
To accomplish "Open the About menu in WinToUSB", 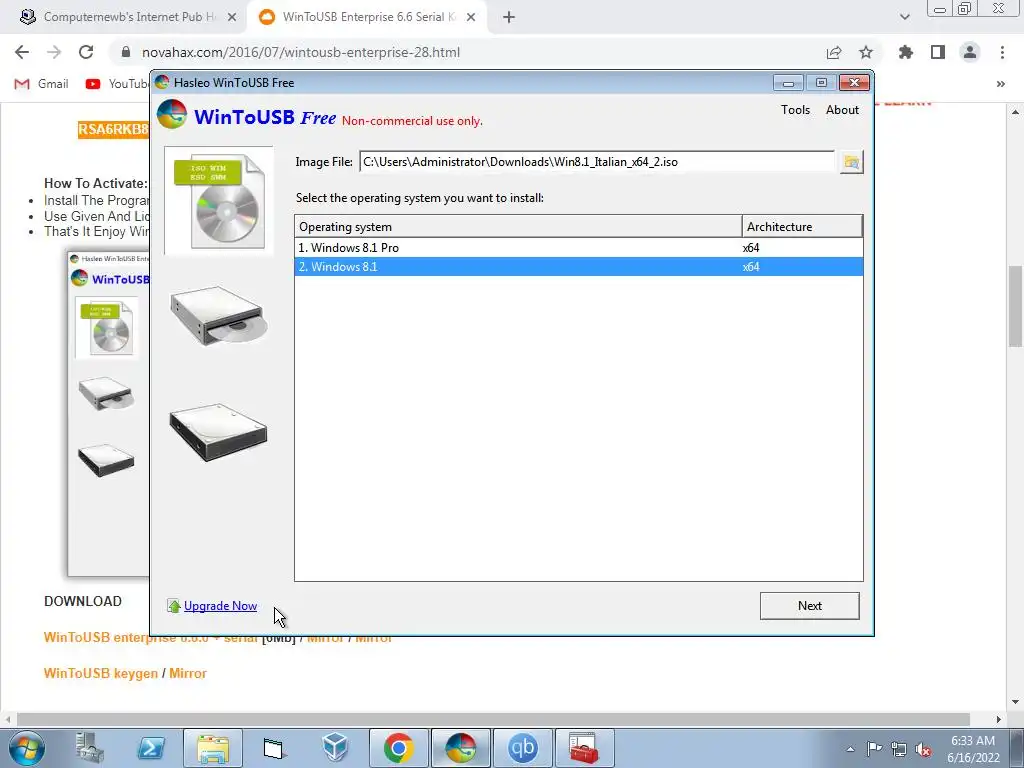I will pos(842,110).
